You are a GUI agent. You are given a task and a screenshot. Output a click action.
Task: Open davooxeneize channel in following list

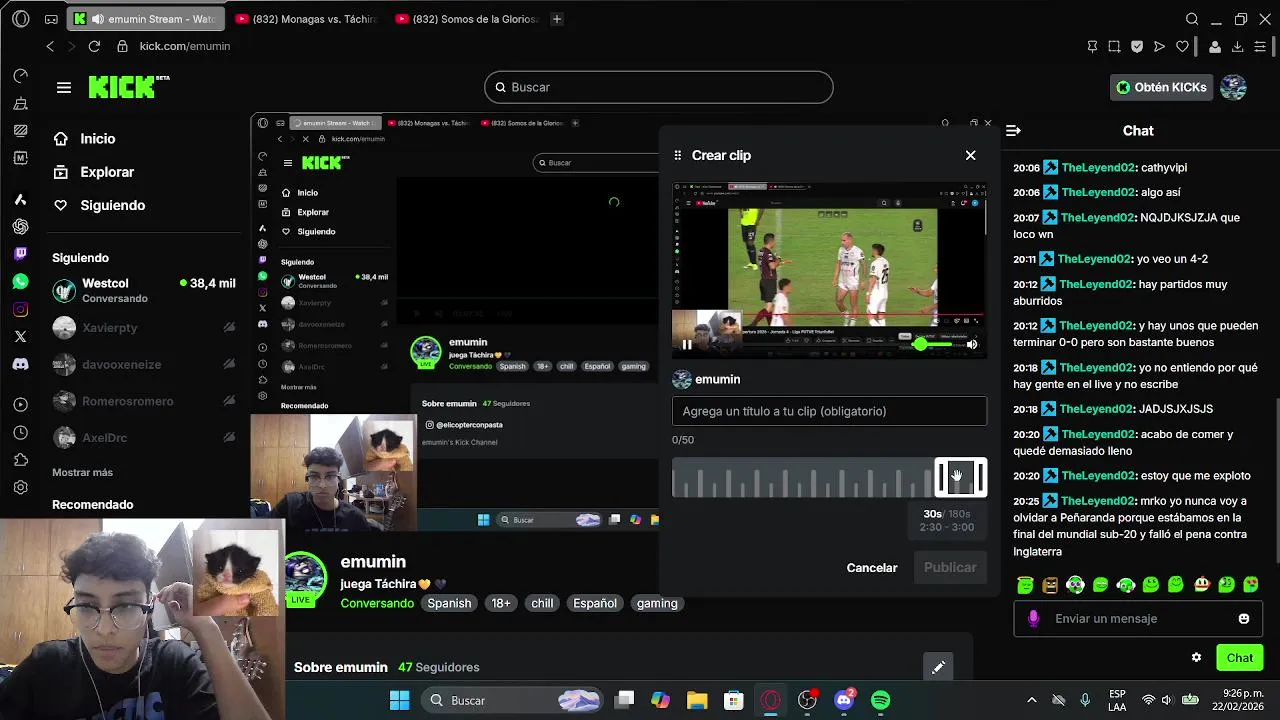[144, 364]
